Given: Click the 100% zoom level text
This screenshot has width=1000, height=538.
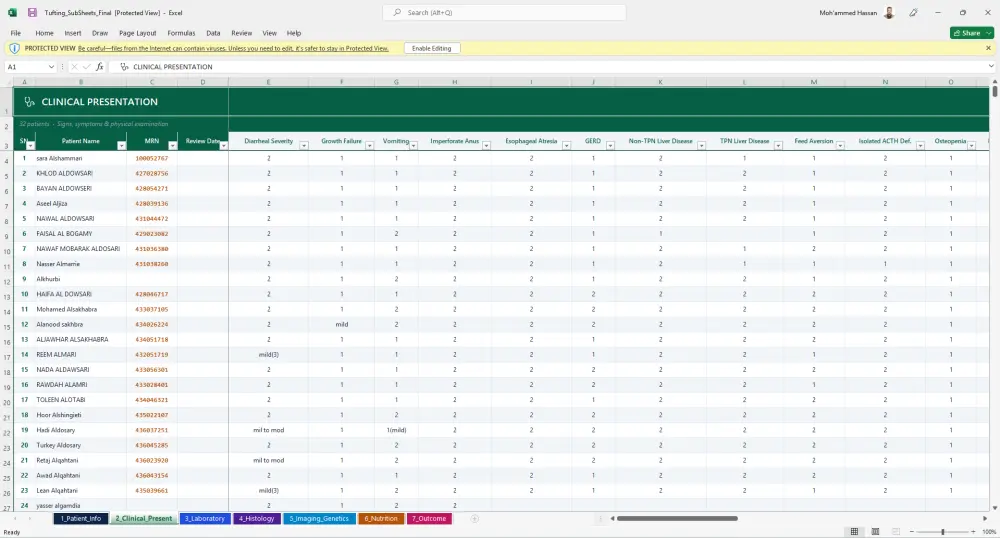Looking at the screenshot, I should (x=989, y=532).
